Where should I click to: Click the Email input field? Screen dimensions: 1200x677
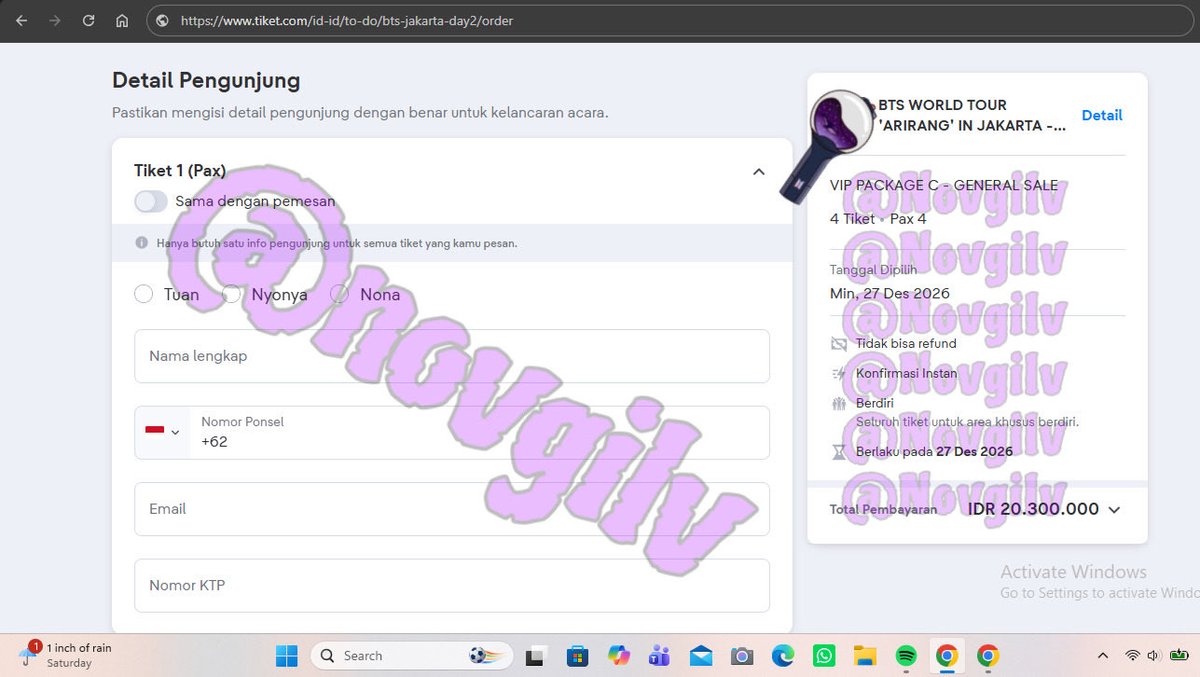pyautogui.click(x=452, y=509)
